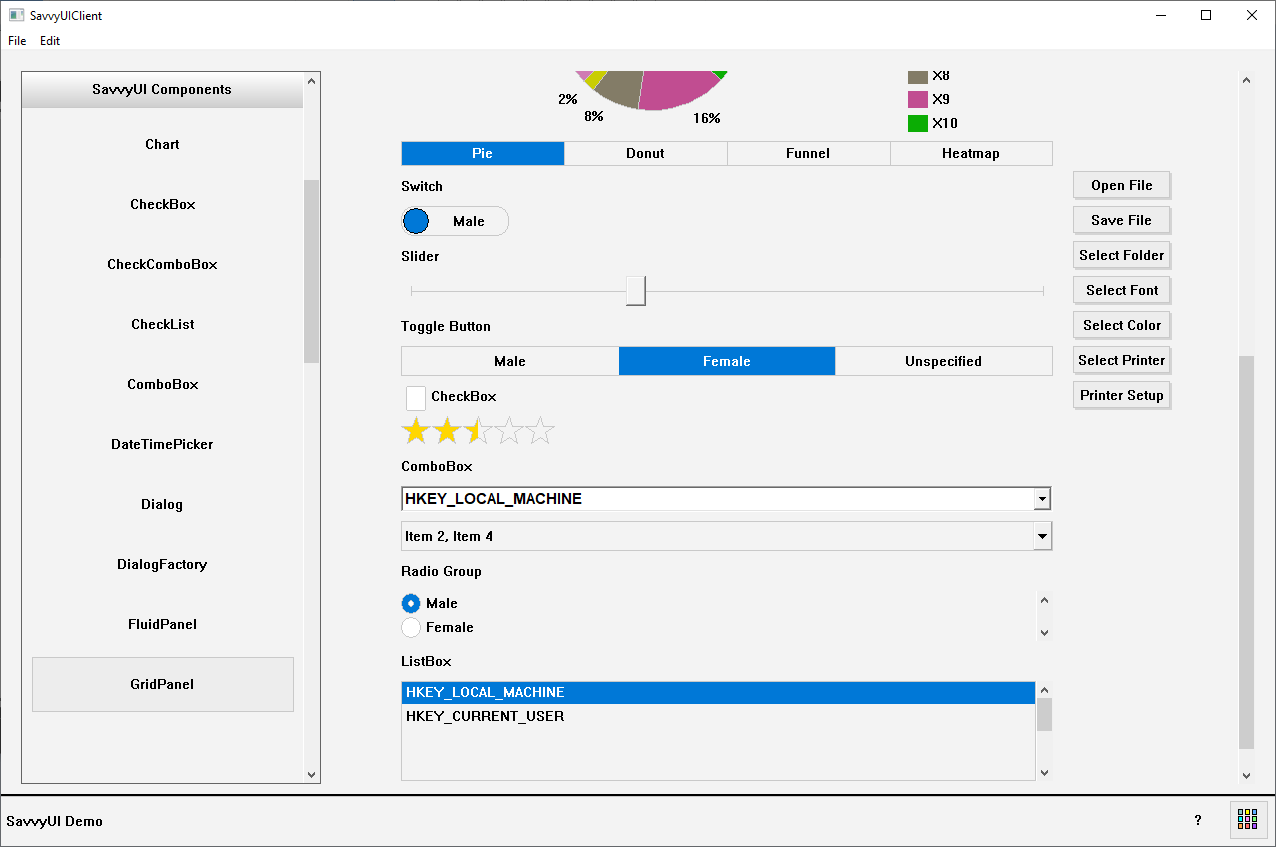Viewport: 1276px width, 847px height.
Task: Select HKEY_CURRENT_USER in the ListBox
Action: point(485,716)
